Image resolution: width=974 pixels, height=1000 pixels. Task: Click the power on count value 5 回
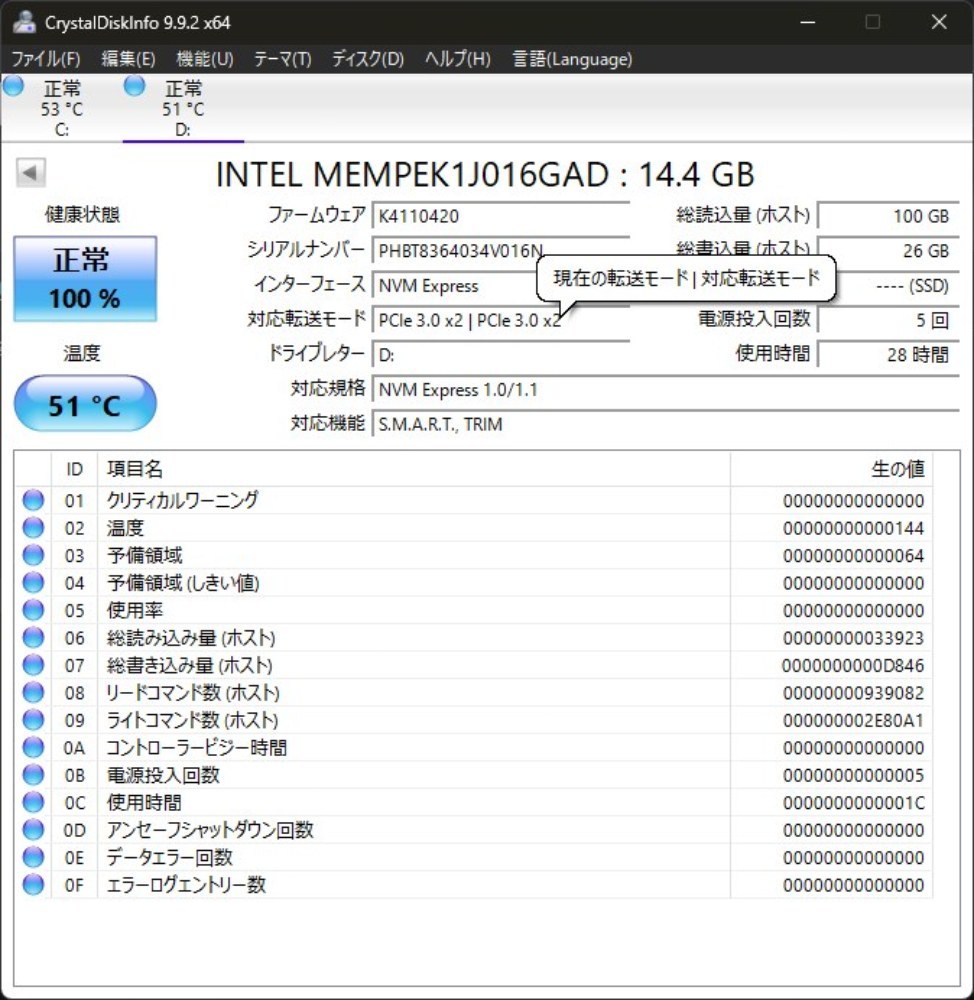tap(889, 320)
